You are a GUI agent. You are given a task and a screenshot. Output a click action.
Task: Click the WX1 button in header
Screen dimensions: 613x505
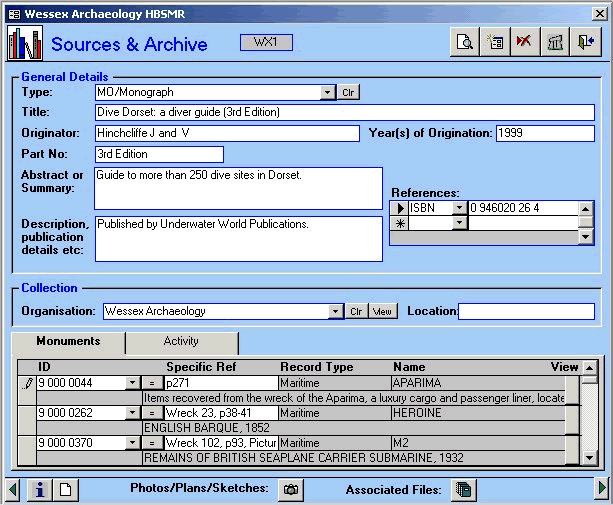(265, 42)
